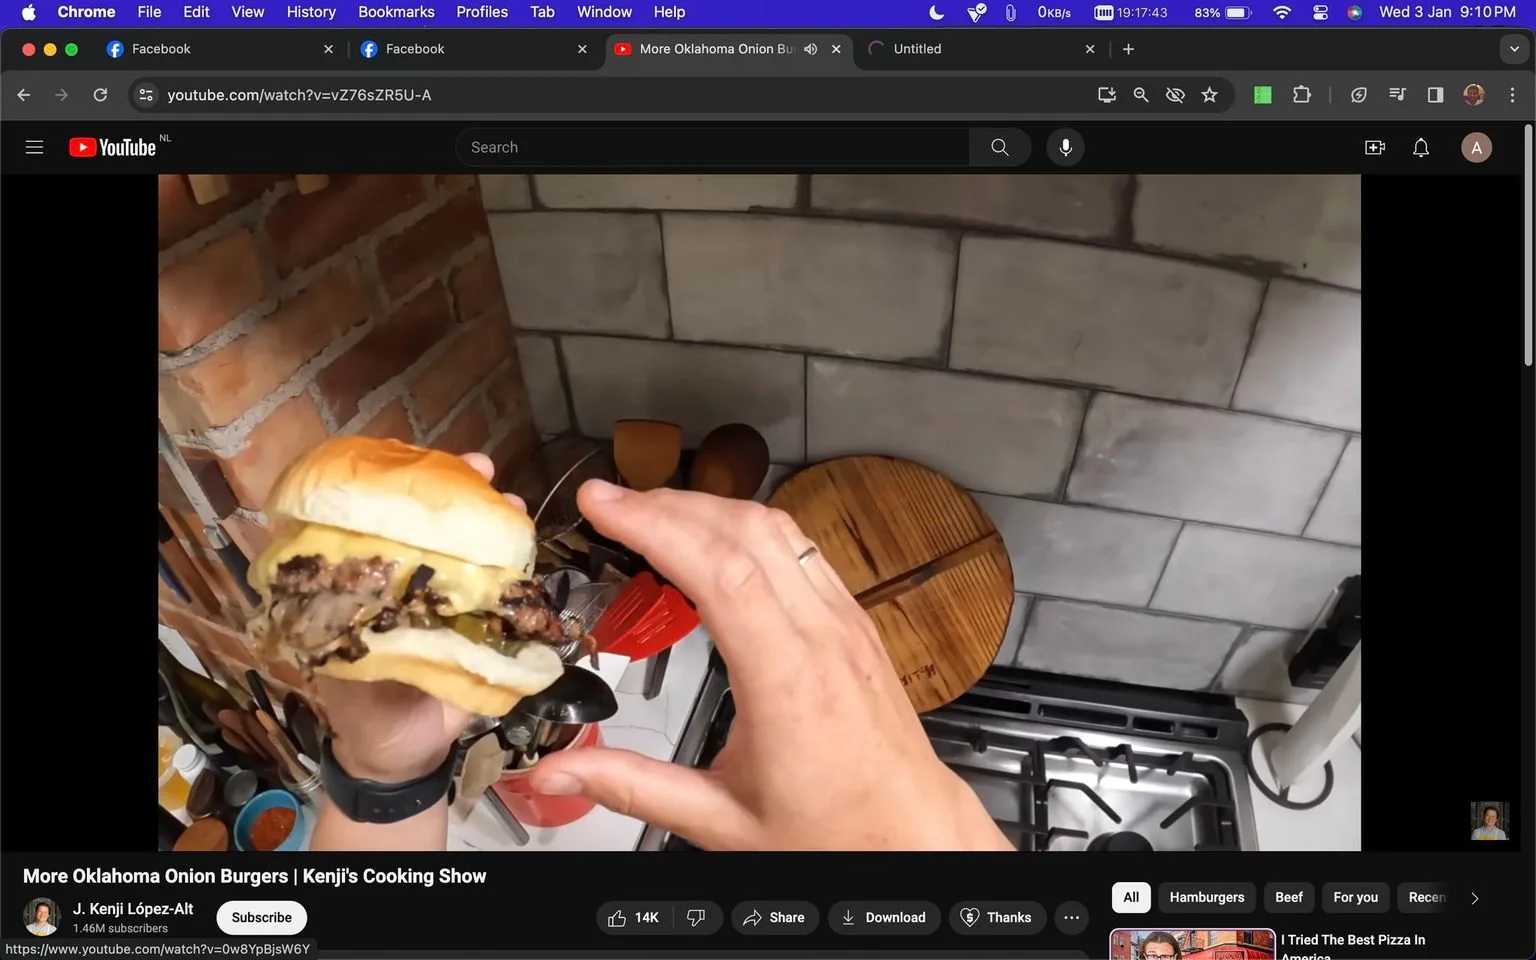Image resolution: width=1536 pixels, height=960 pixels.
Task: Open zoom magnifier icon in address bar
Action: tap(1140, 95)
